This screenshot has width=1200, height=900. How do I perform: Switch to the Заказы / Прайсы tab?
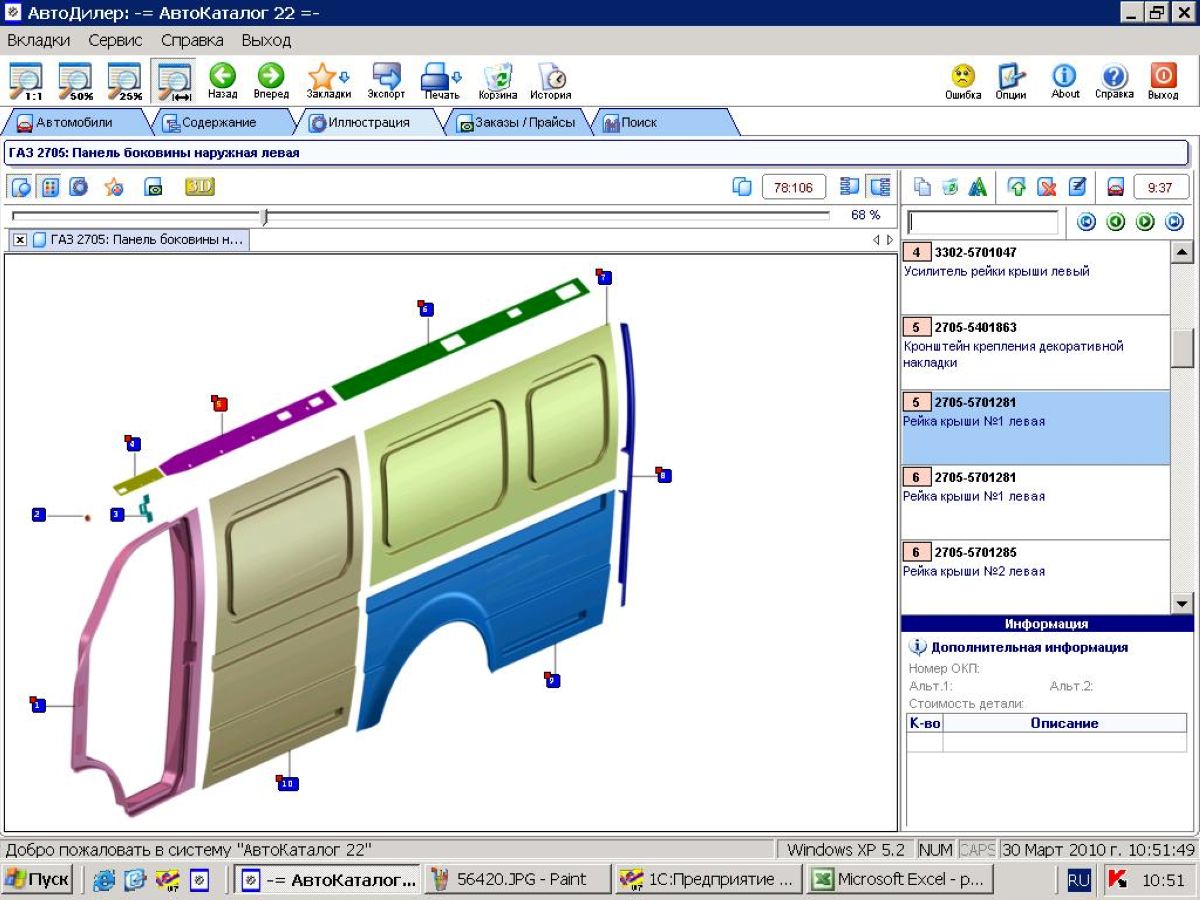pos(516,122)
